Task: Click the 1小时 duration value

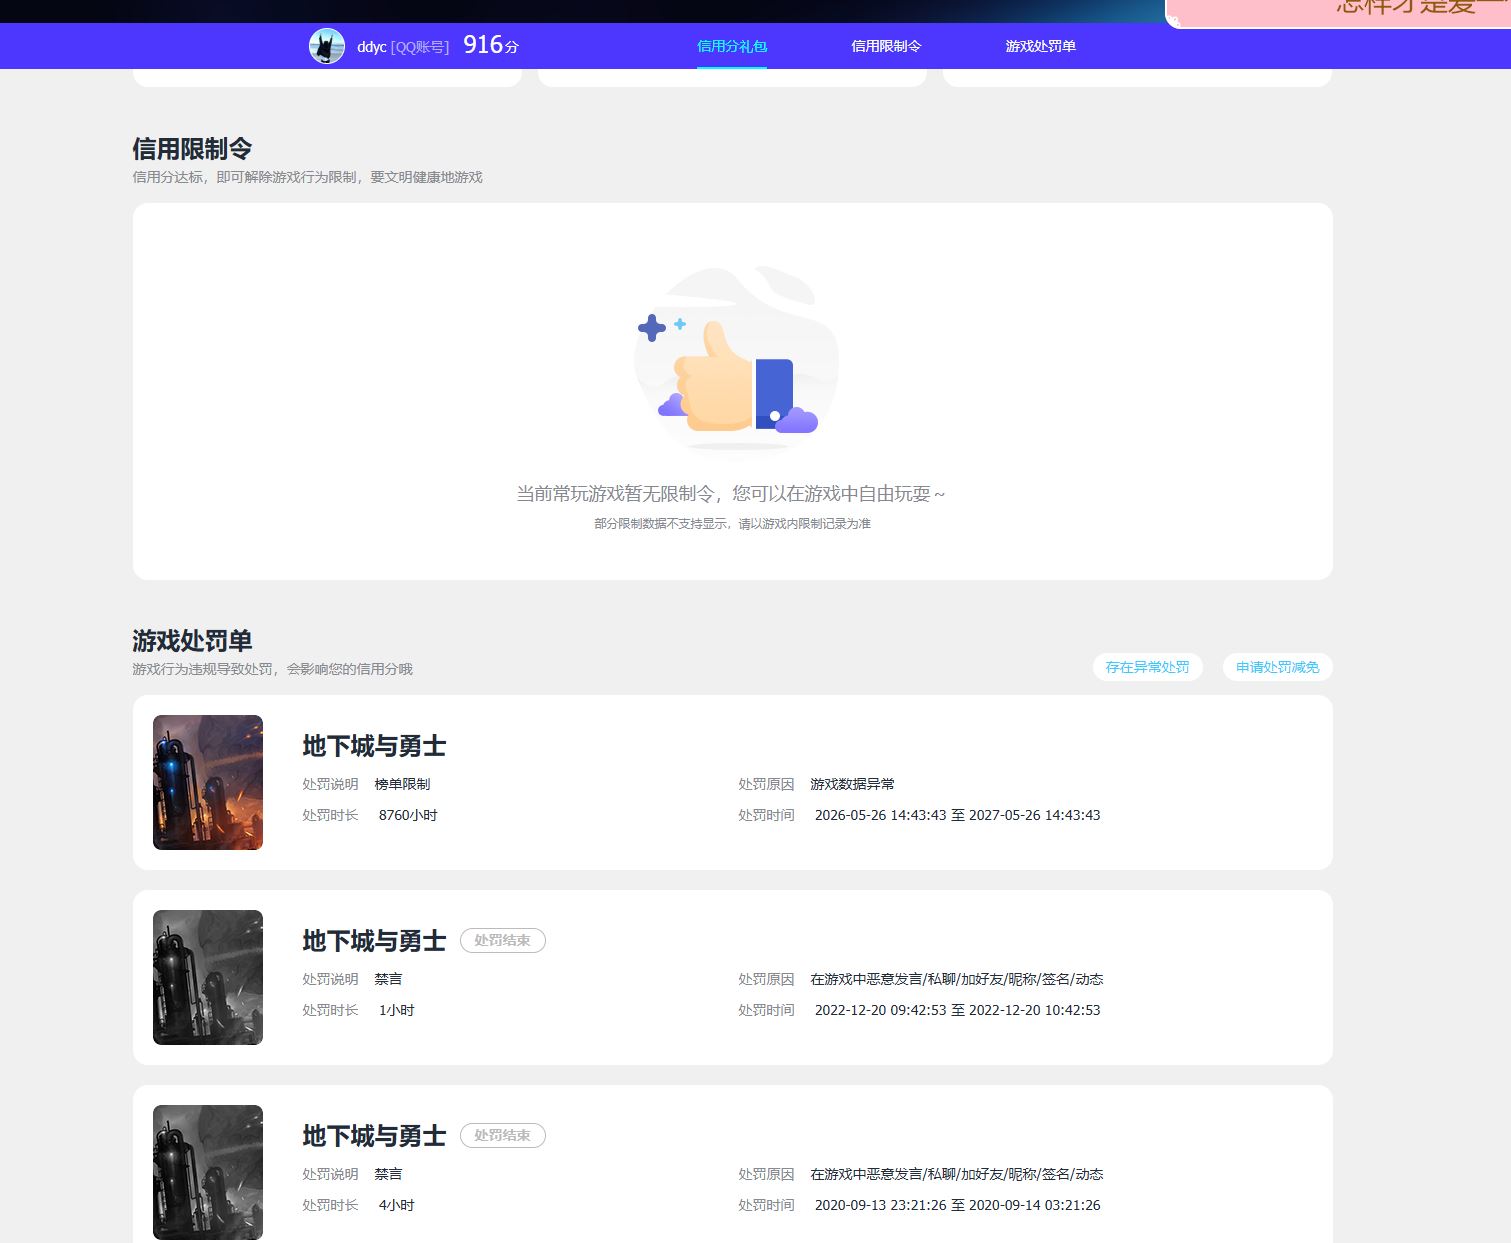Action: (396, 1010)
